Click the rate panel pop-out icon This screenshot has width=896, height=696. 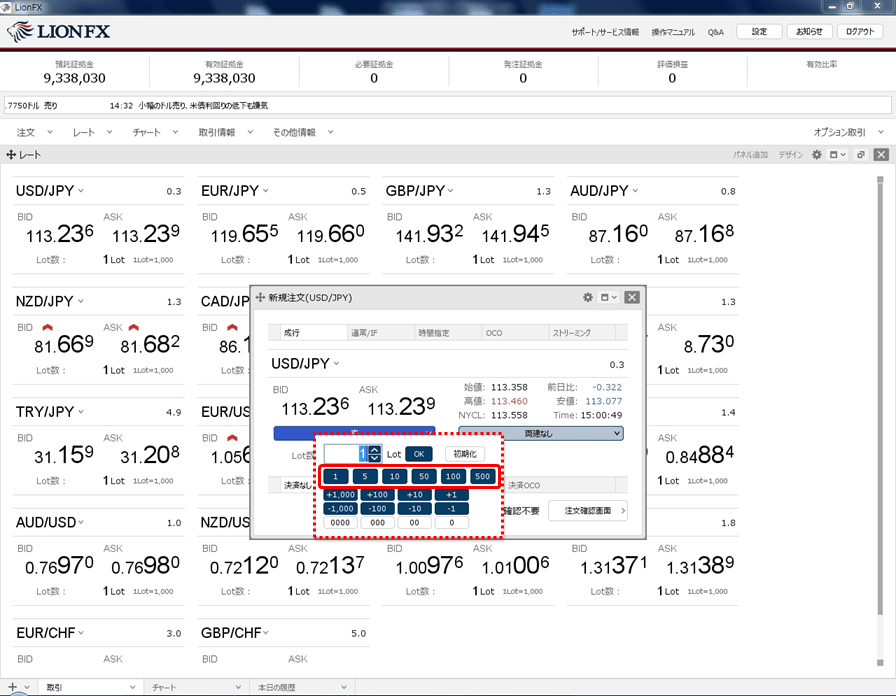tap(861, 155)
